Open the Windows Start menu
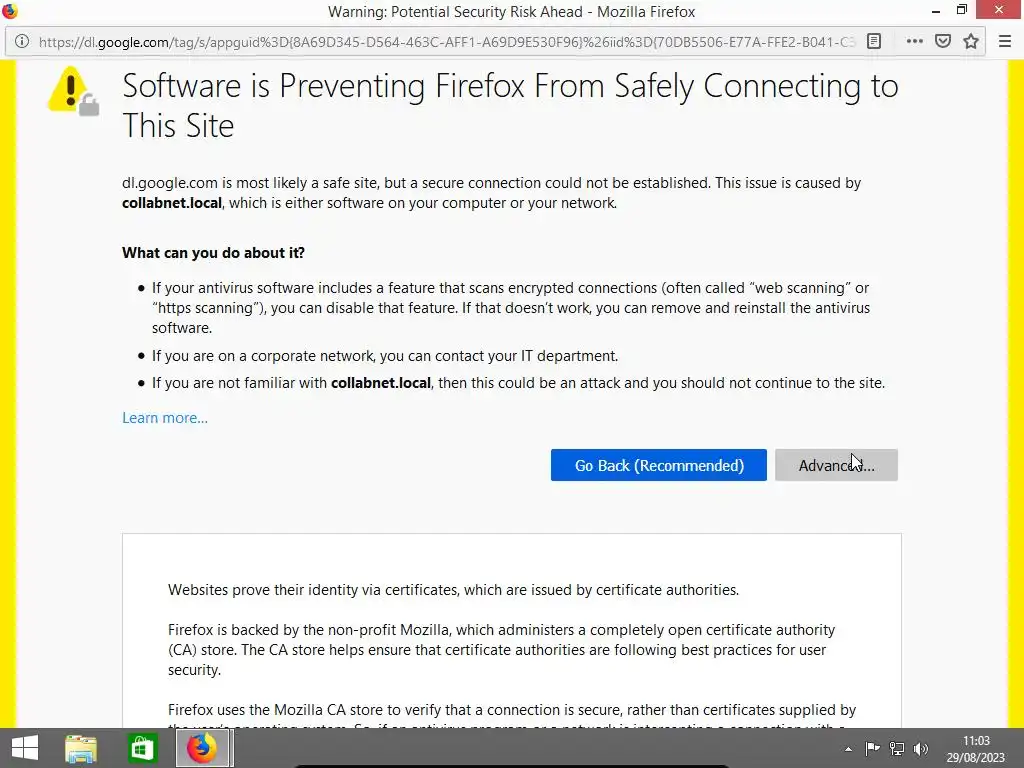This screenshot has width=1024, height=768. [24, 748]
